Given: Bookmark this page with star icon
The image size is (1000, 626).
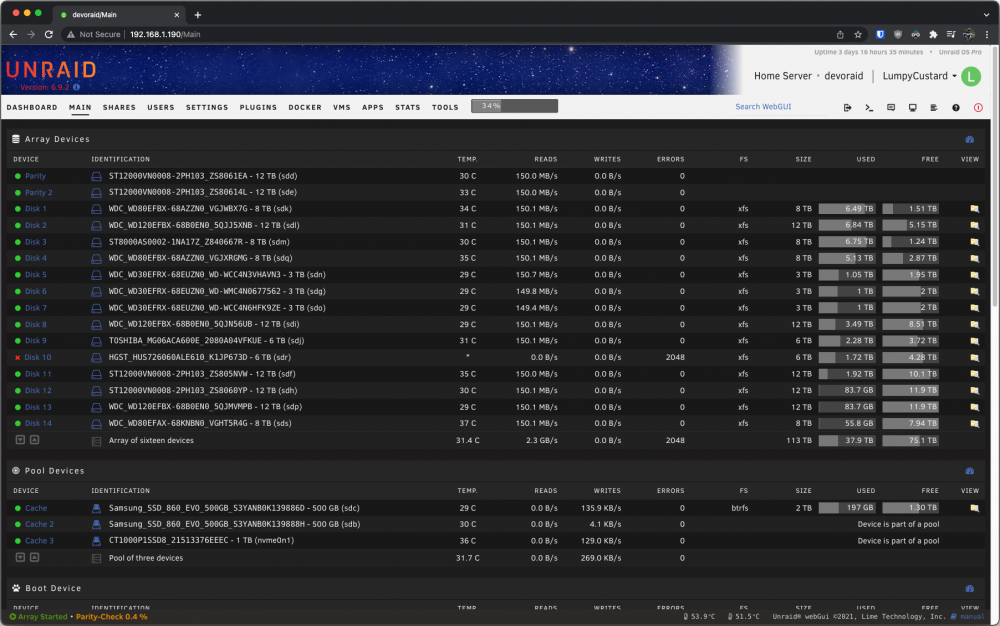Looking at the screenshot, I should pos(858,34).
